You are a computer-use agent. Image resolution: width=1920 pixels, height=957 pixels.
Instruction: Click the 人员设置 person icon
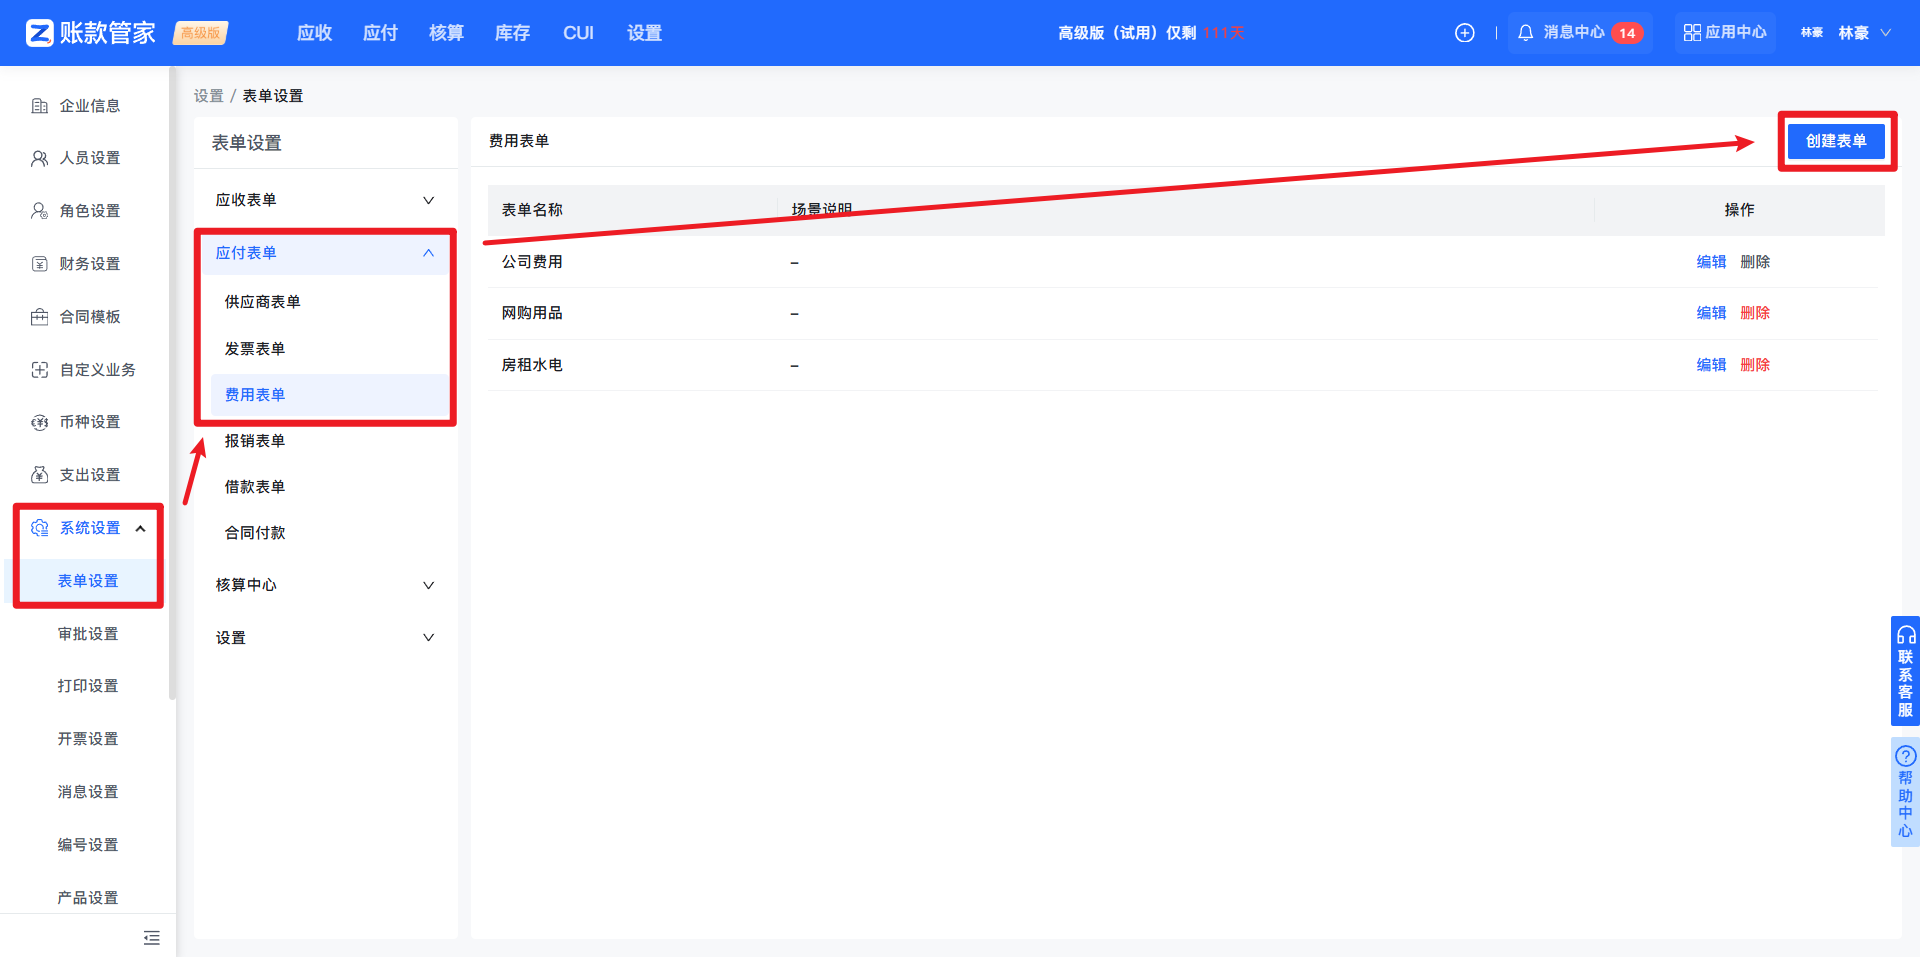pos(40,158)
